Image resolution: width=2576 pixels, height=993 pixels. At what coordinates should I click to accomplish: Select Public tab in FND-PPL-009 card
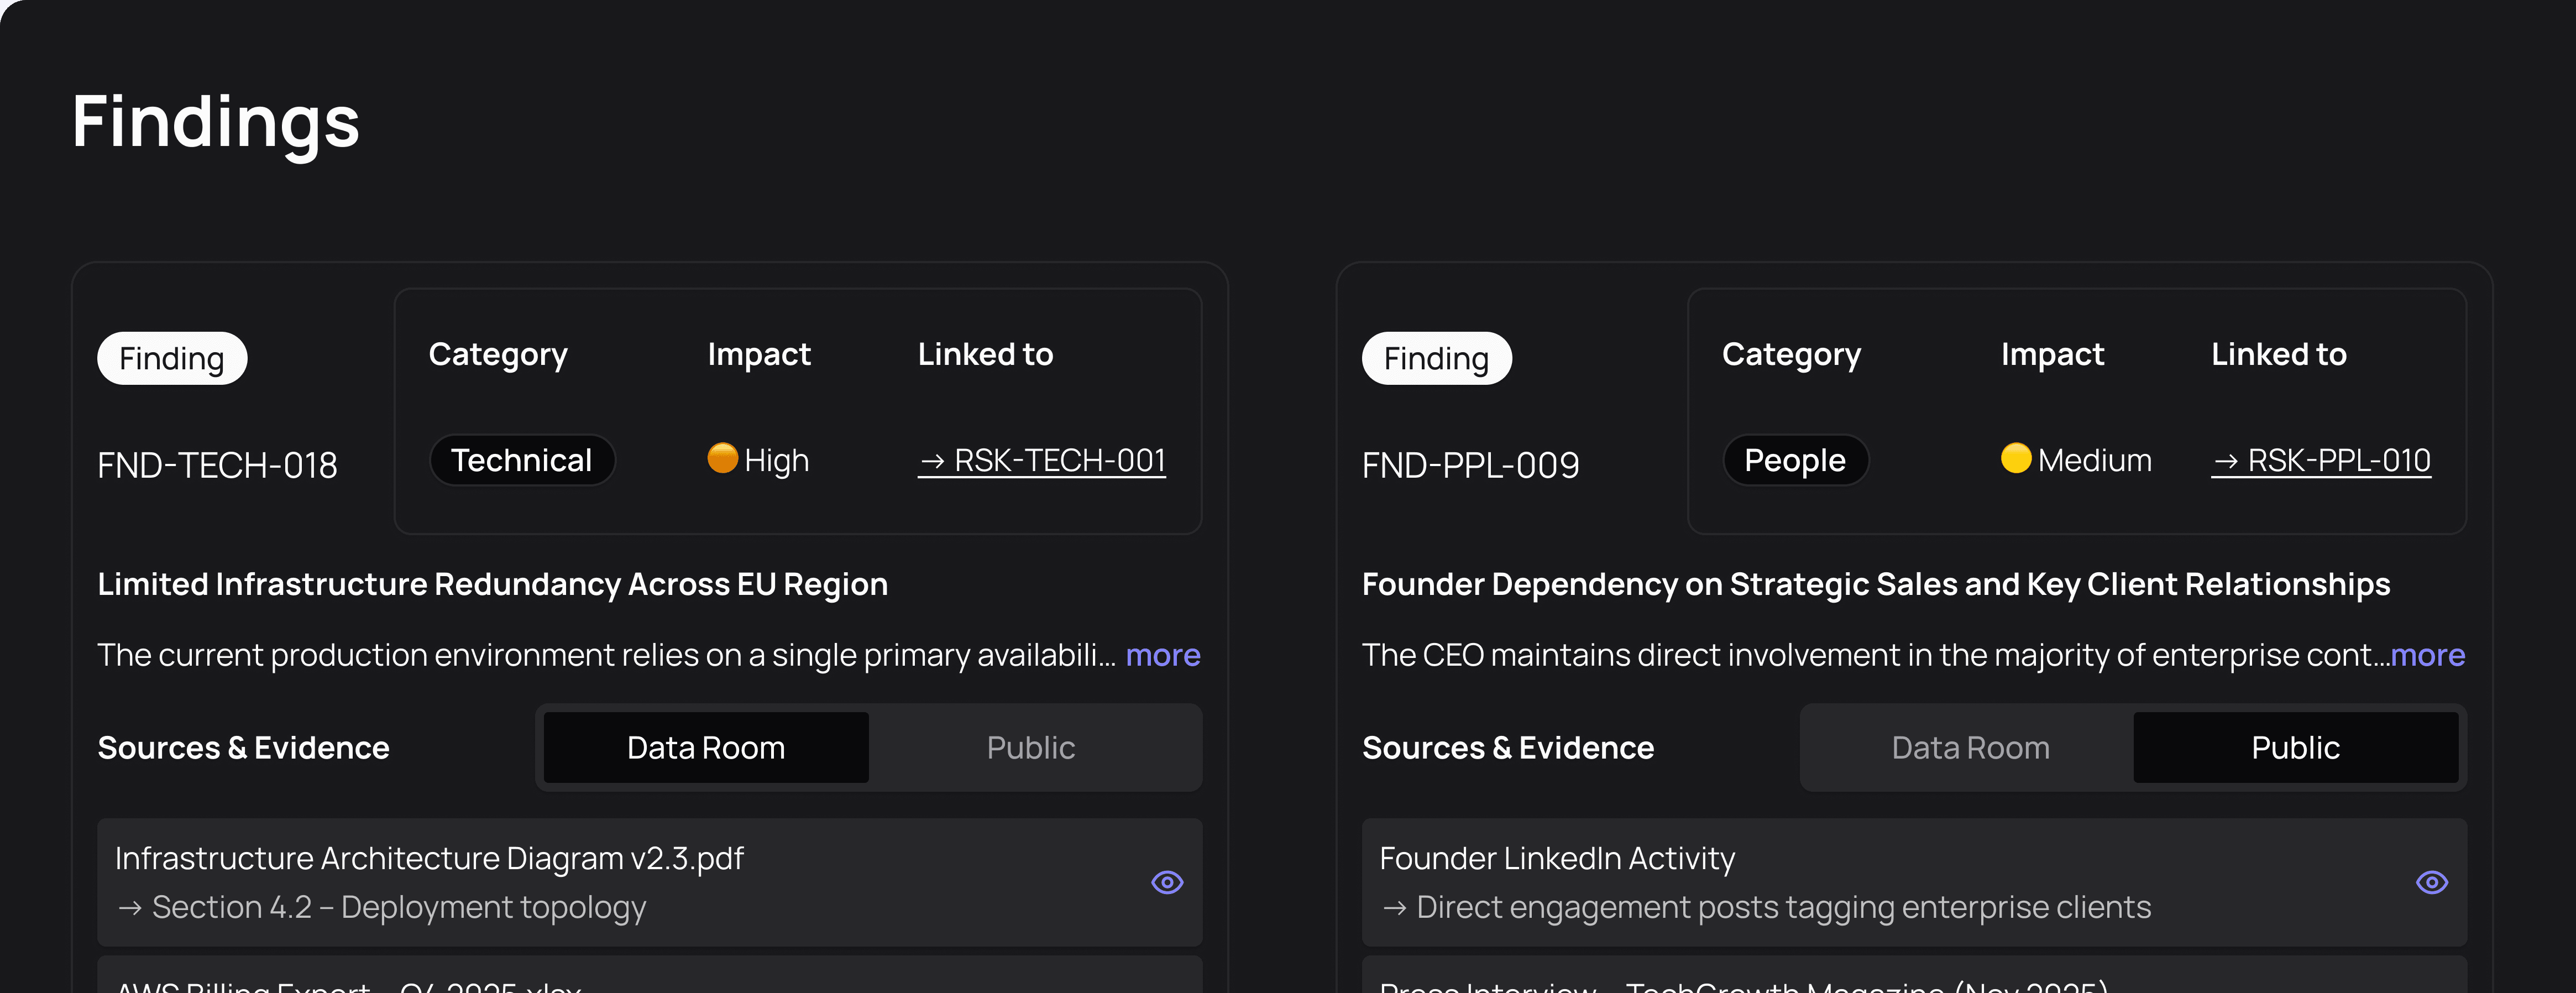(2295, 747)
